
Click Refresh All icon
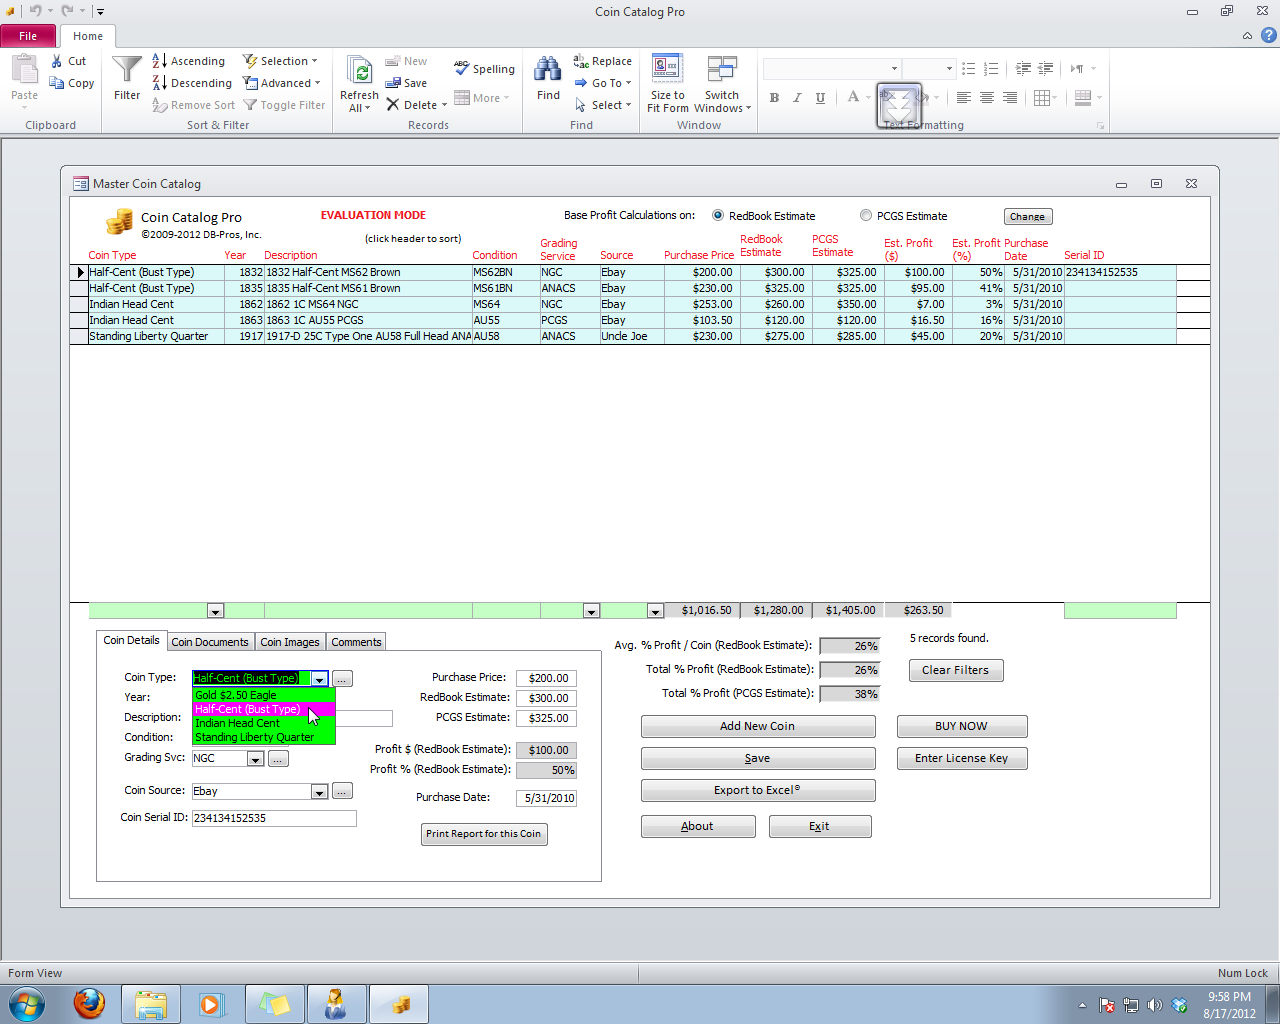359,70
